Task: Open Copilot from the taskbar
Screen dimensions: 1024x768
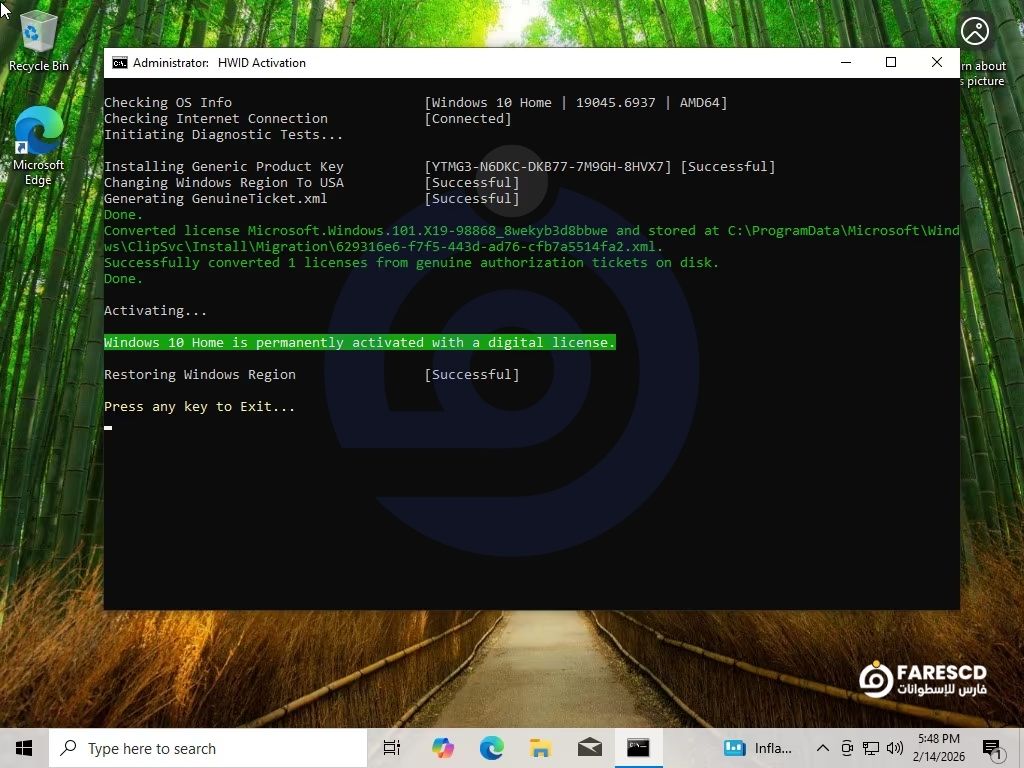Action: coord(442,748)
